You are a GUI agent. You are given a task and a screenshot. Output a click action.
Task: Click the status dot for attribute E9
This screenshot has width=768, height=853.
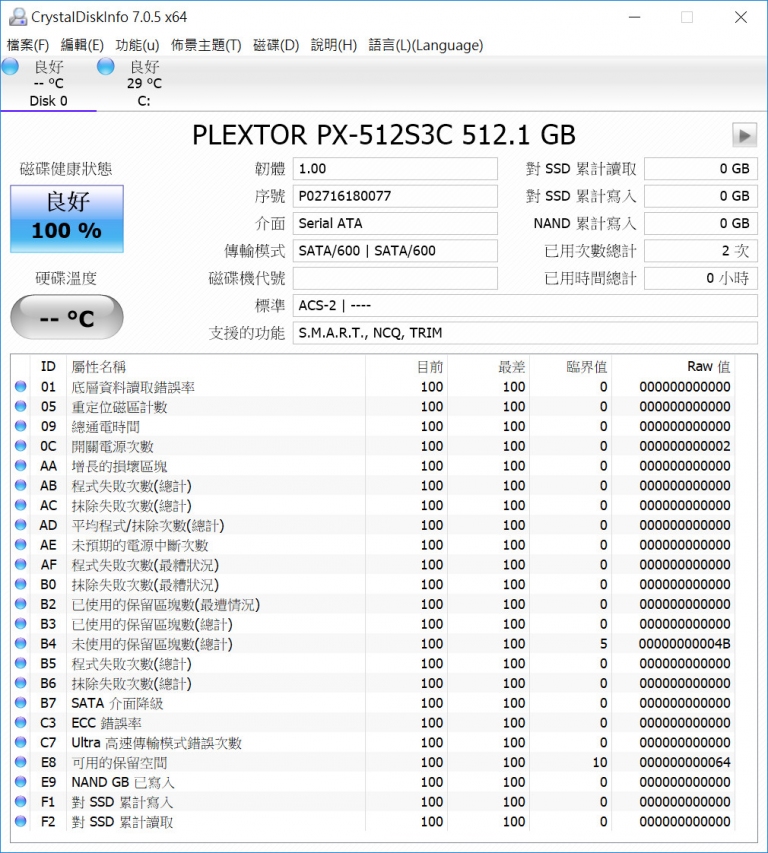coord(21,781)
